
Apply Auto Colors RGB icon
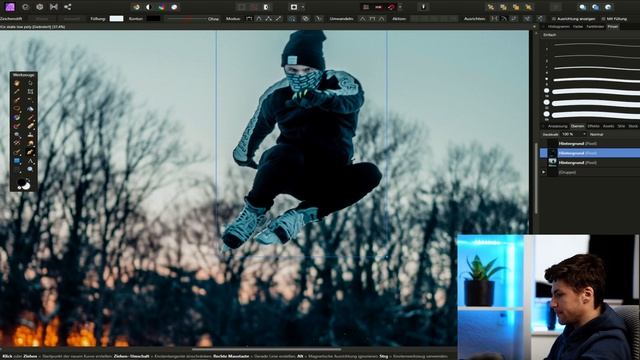coord(162,7)
